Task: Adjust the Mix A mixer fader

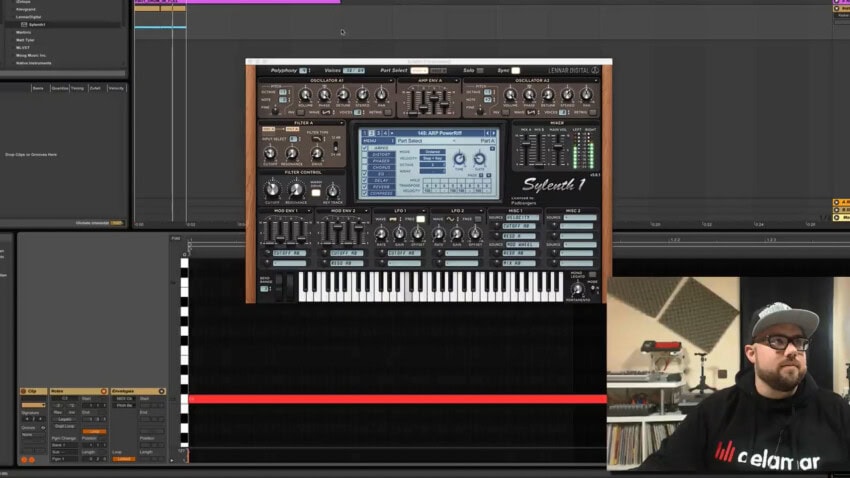Action: (x=526, y=144)
